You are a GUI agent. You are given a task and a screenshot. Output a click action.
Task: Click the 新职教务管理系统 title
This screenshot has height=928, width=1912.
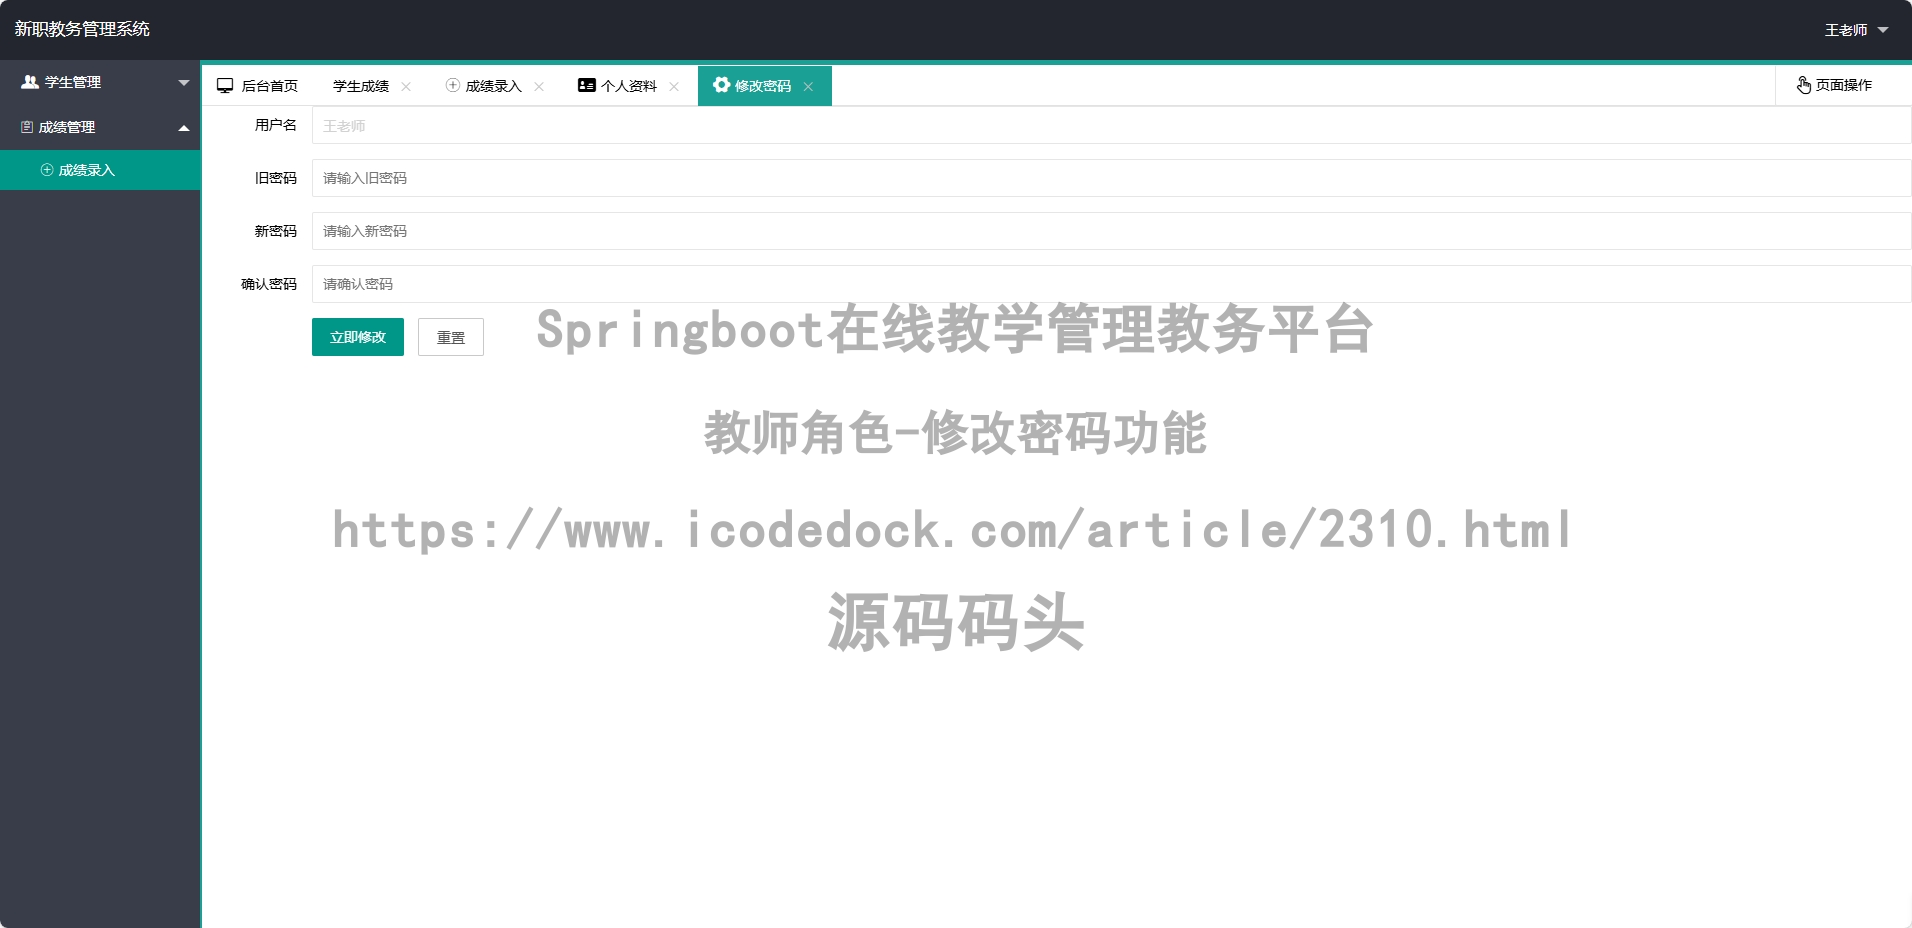point(82,29)
